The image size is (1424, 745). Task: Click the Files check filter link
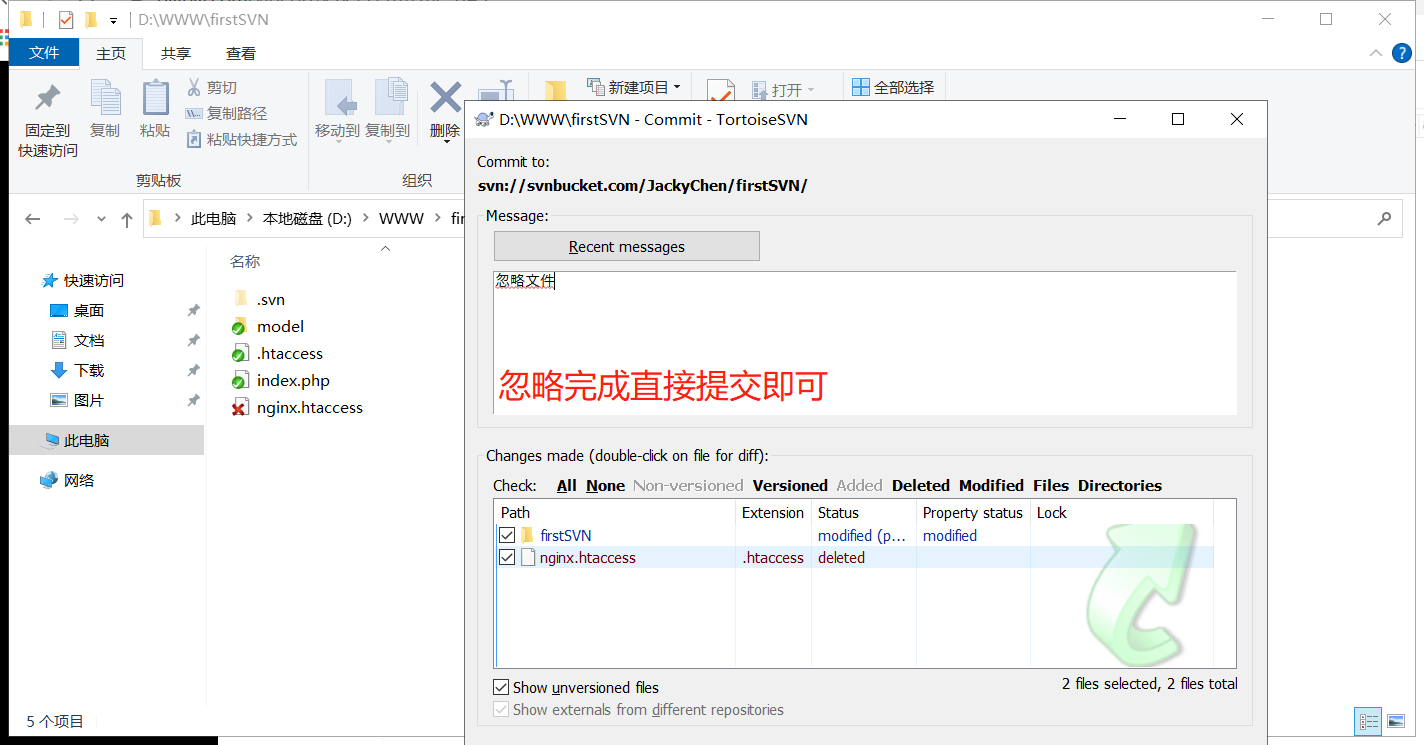(1051, 486)
